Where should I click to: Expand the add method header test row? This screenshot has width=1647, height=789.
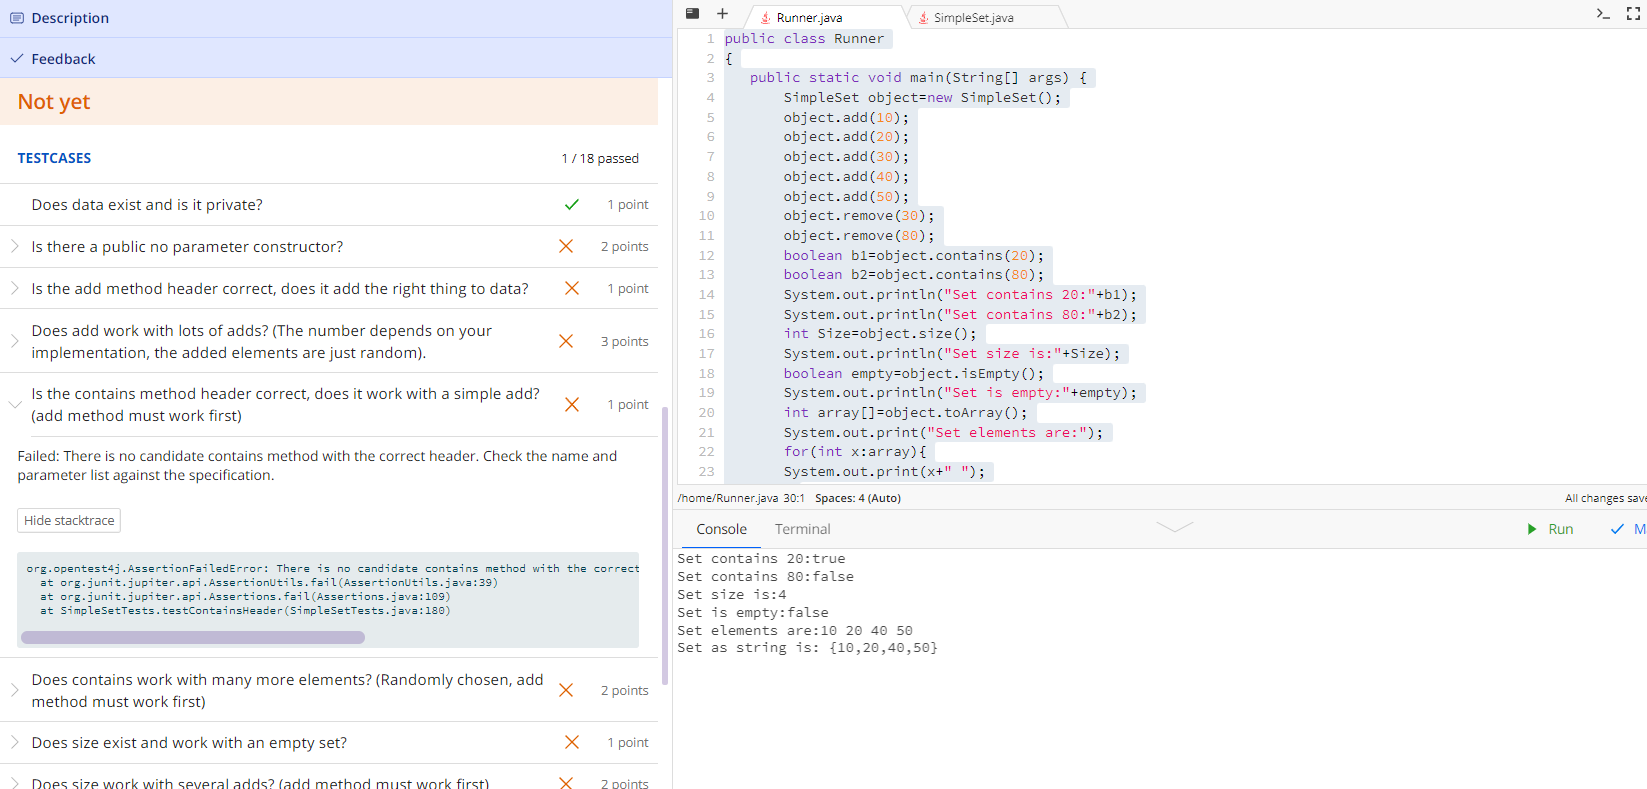(15, 288)
